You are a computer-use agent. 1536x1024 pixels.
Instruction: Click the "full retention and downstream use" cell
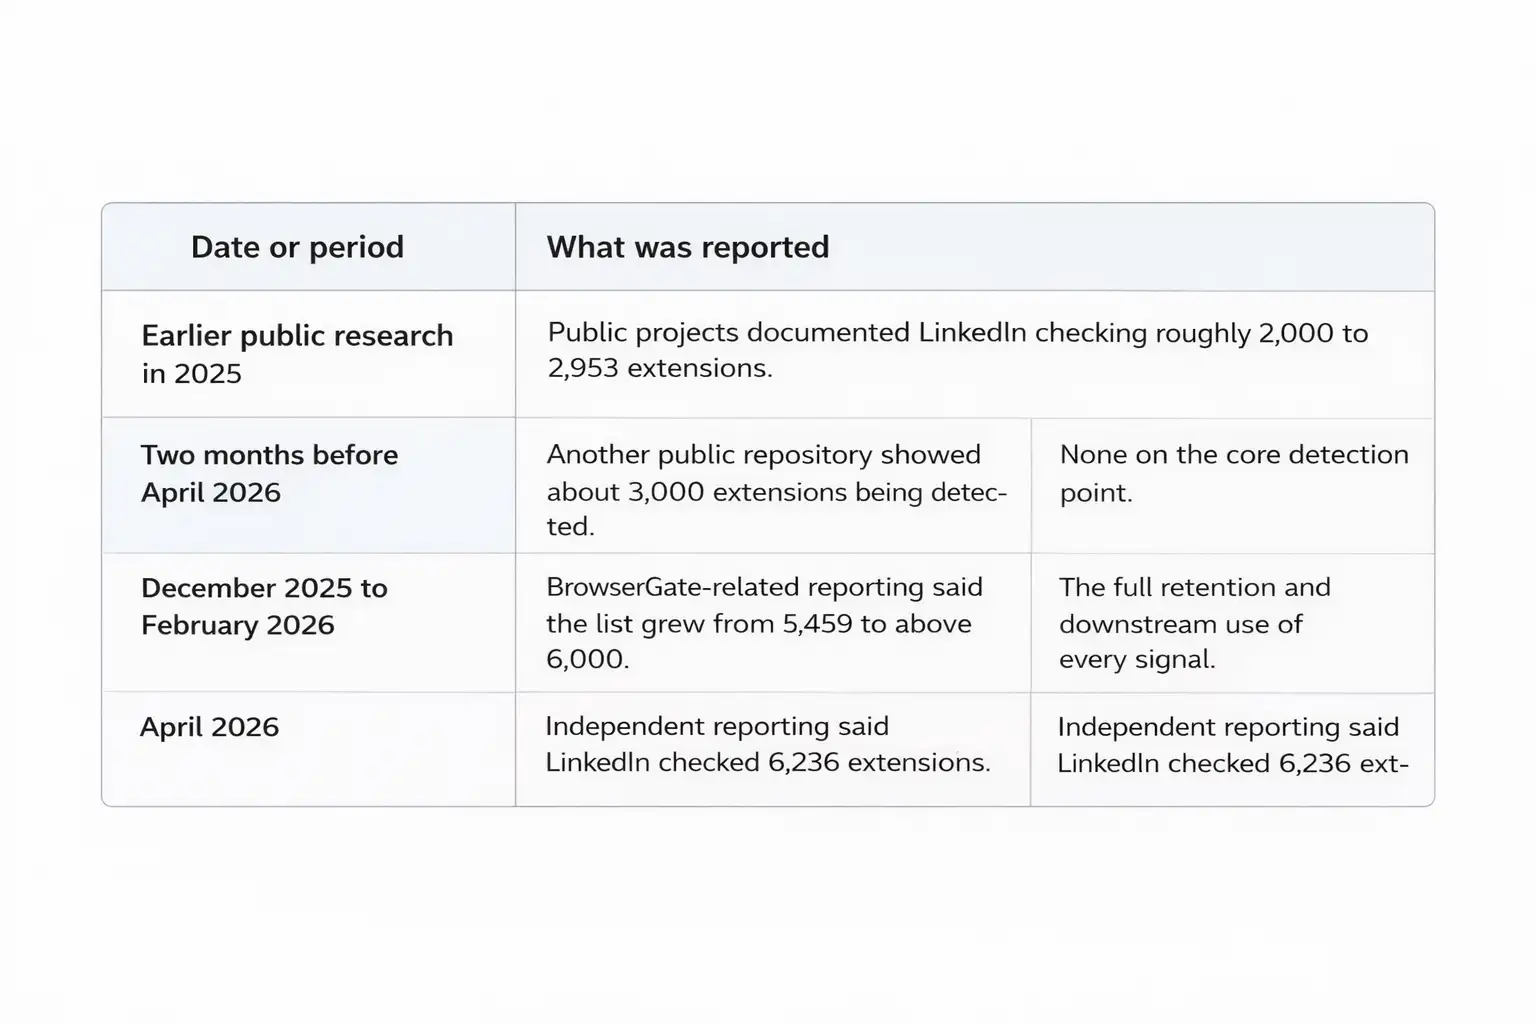(x=1194, y=623)
